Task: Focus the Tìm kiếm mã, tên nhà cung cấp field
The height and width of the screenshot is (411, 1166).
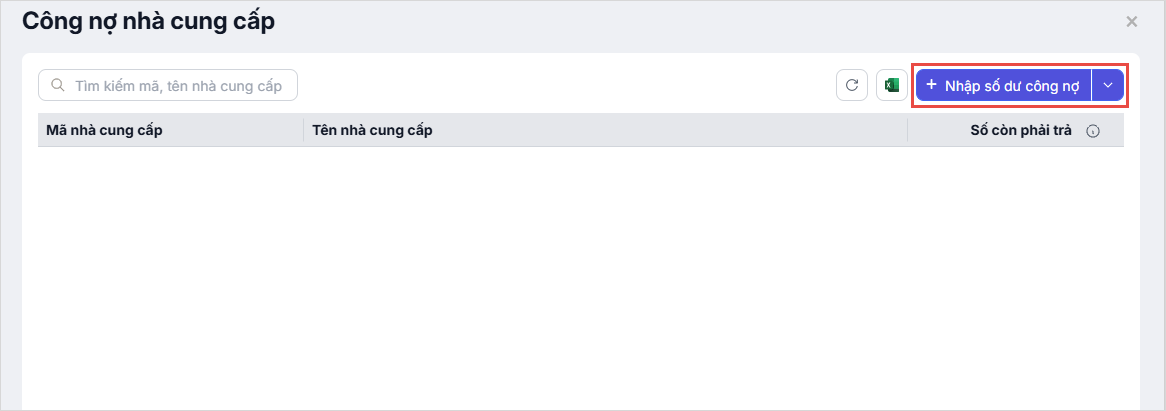Action: click(180, 85)
